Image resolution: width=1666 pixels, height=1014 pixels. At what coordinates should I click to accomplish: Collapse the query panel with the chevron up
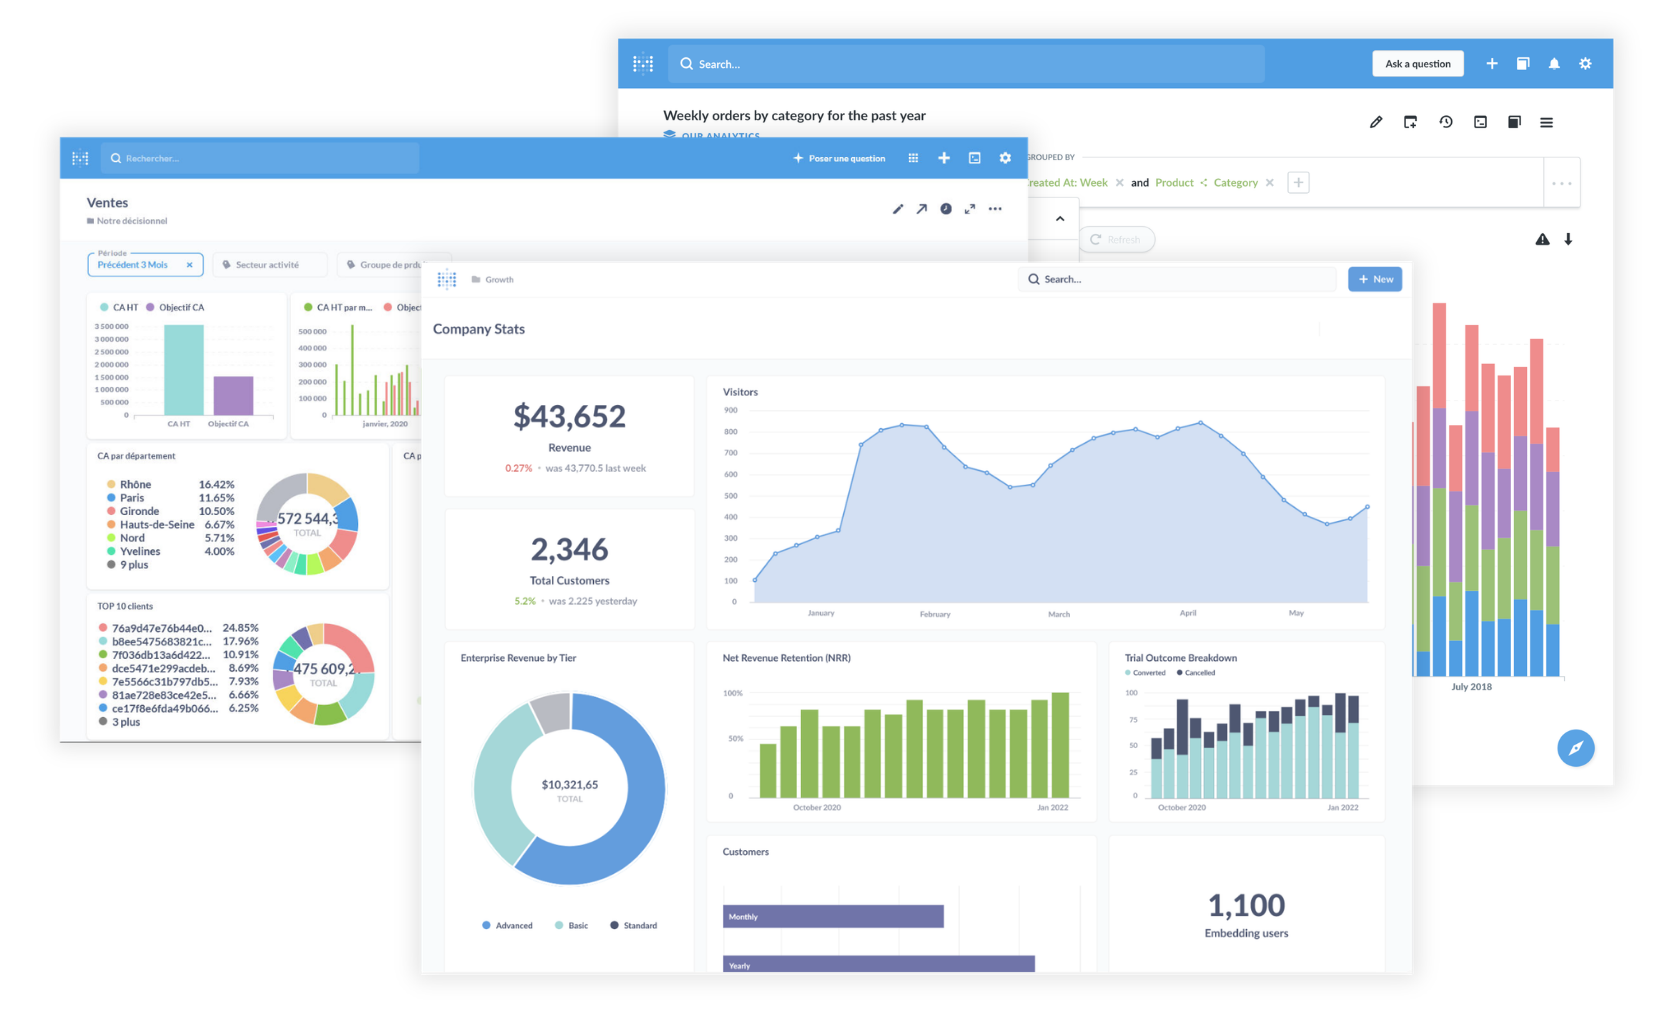1060,219
